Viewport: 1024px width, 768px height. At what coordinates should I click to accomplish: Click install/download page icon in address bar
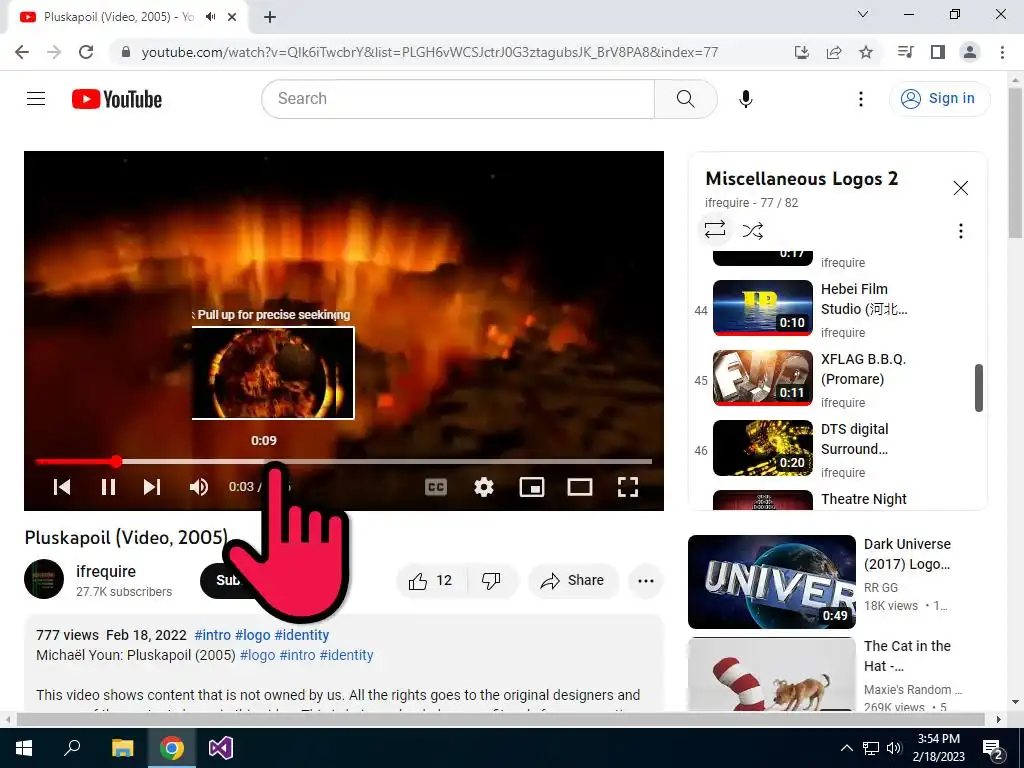click(801, 52)
